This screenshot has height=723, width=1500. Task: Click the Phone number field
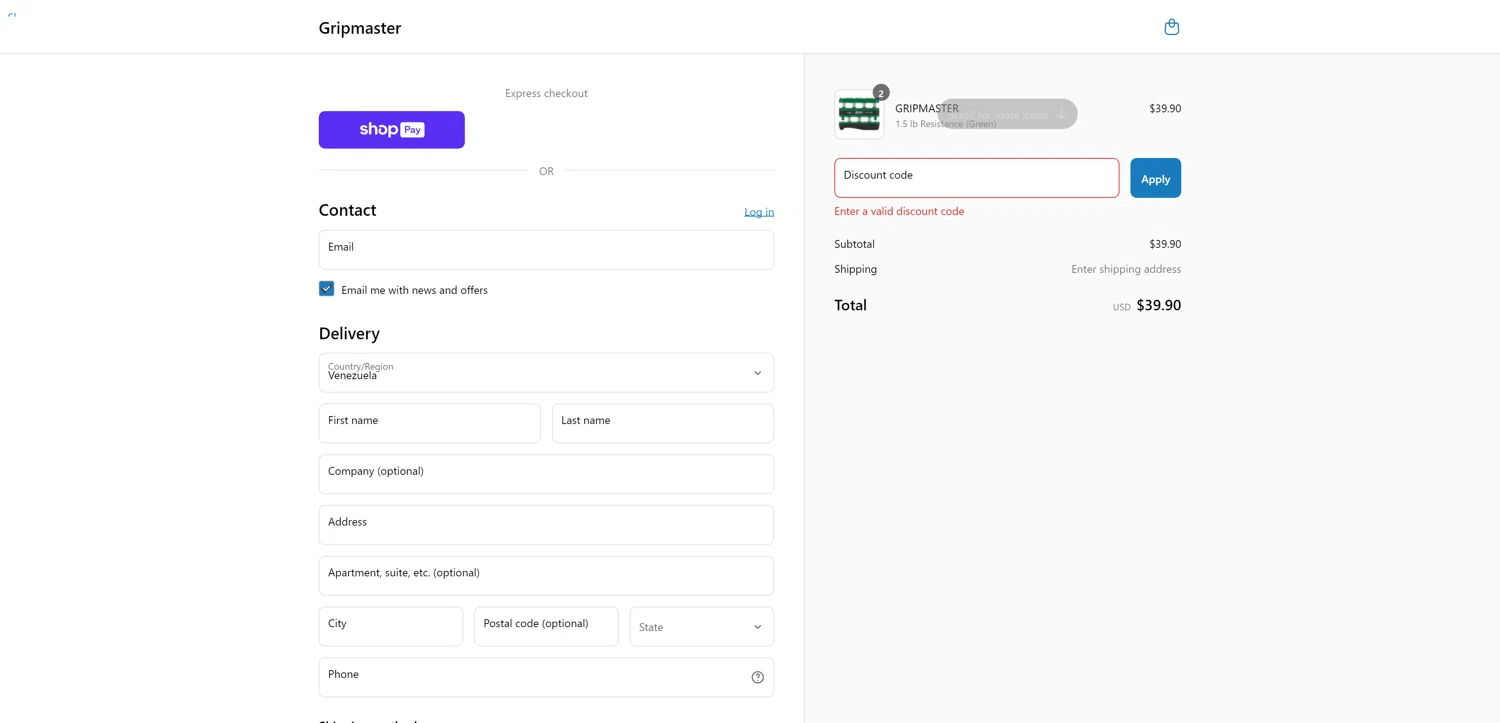coord(546,678)
